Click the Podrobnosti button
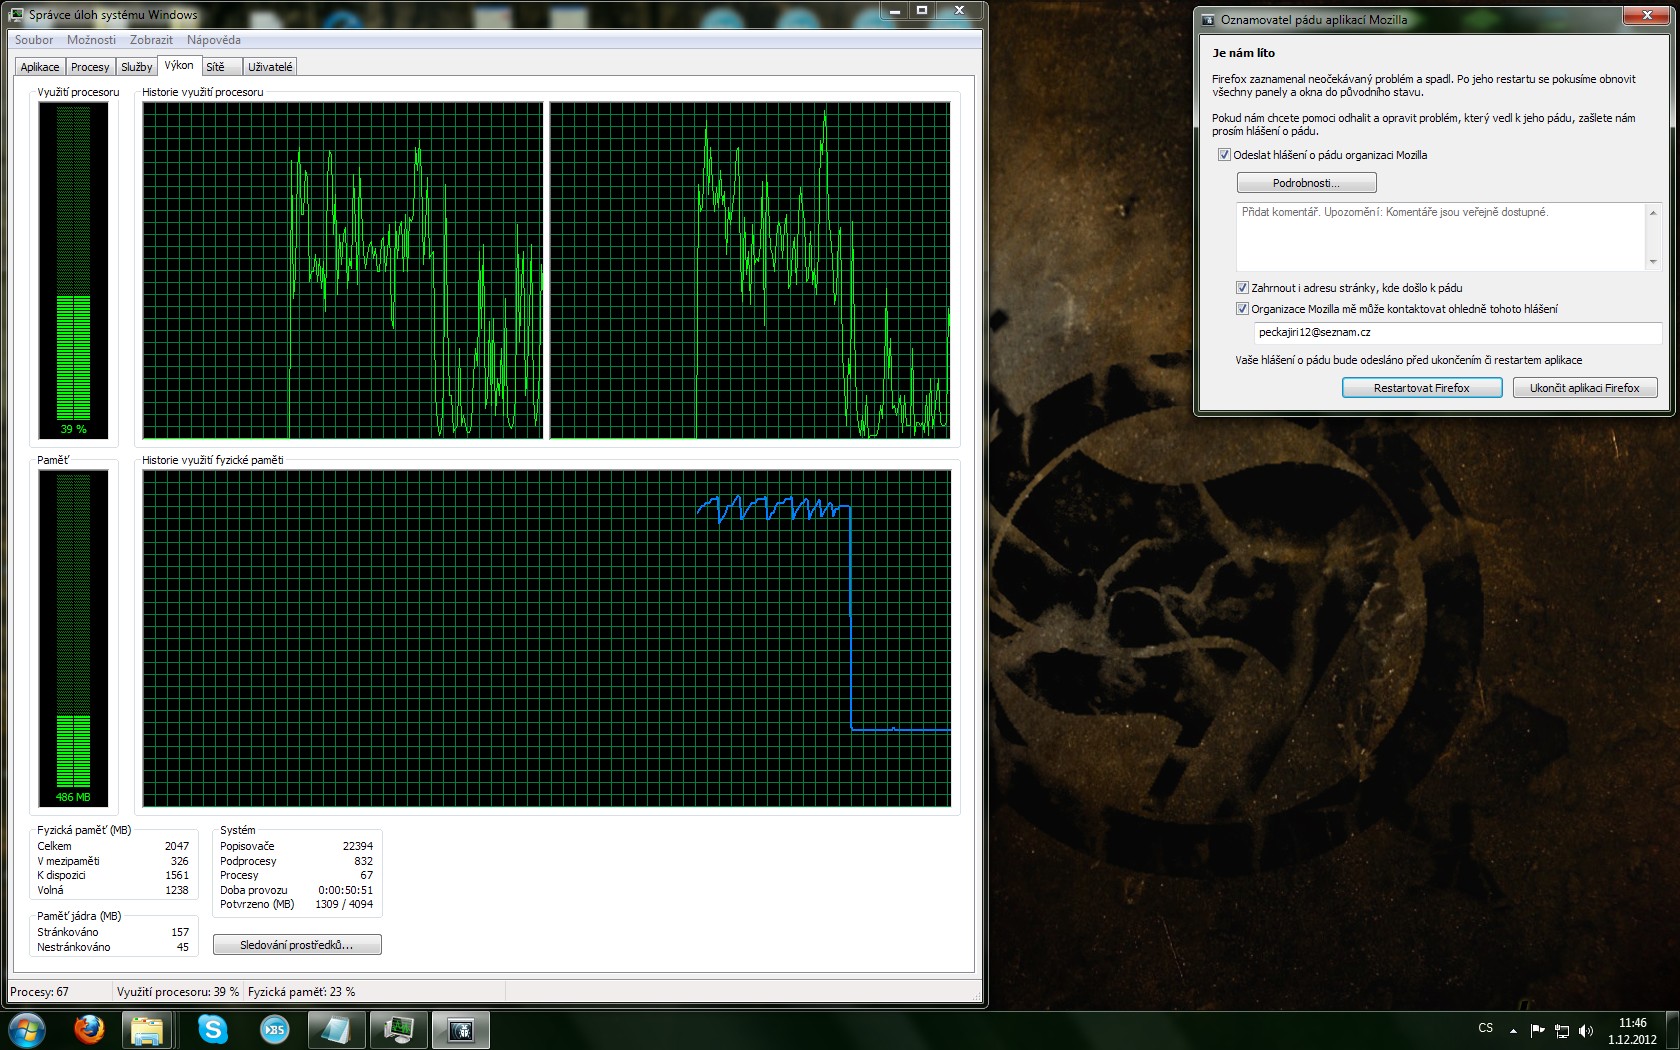 [1306, 183]
